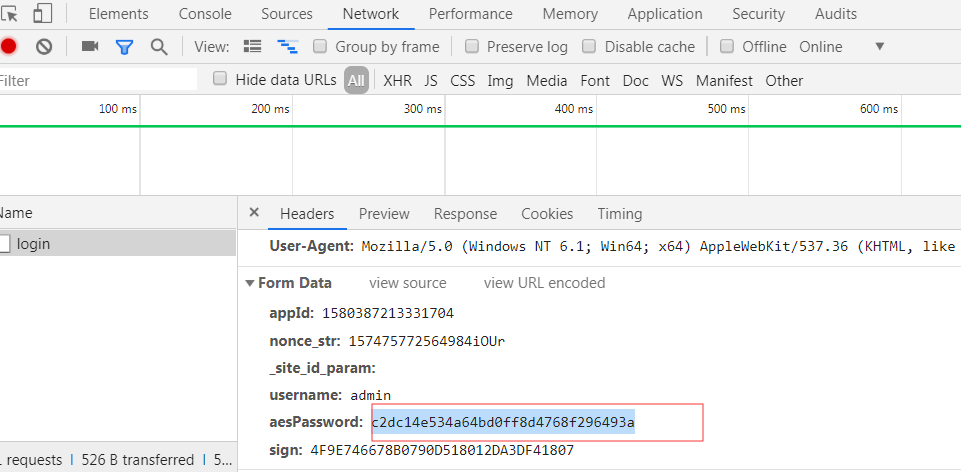Viewport: 961px width, 472px height.
Task: Toggle the capture screenshots camera icon
Action: point(90,47)
